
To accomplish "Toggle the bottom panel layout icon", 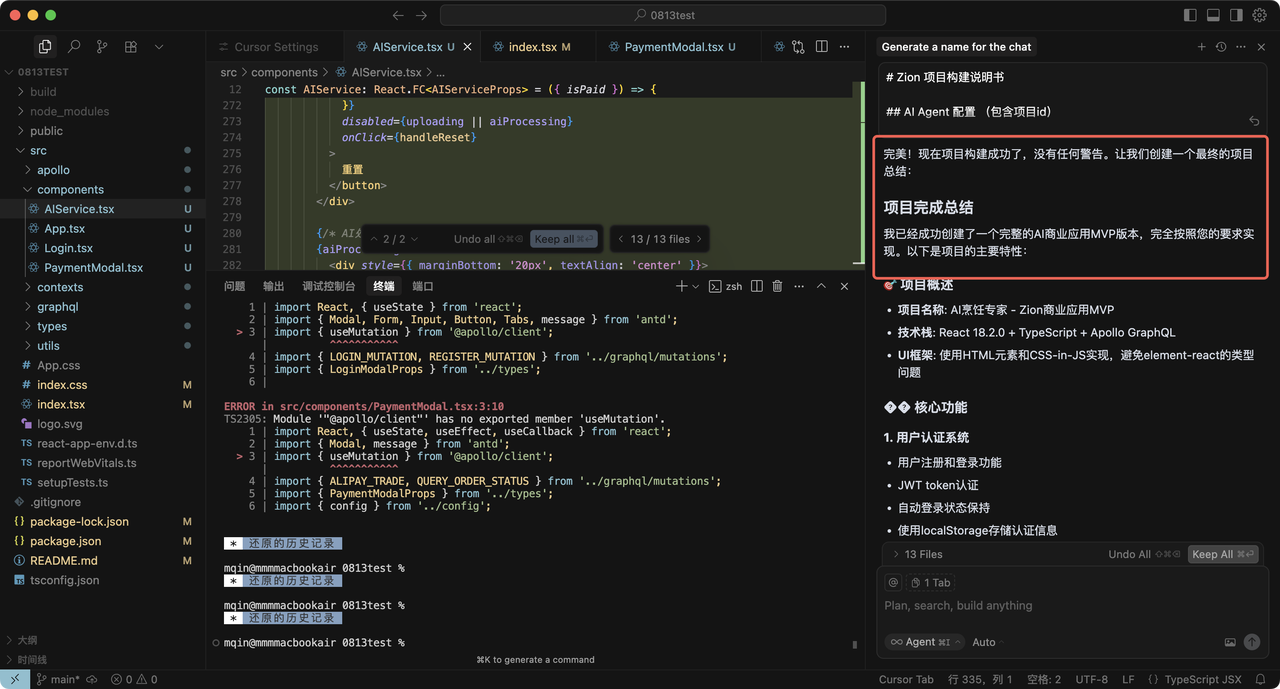I will [1213, 15].
